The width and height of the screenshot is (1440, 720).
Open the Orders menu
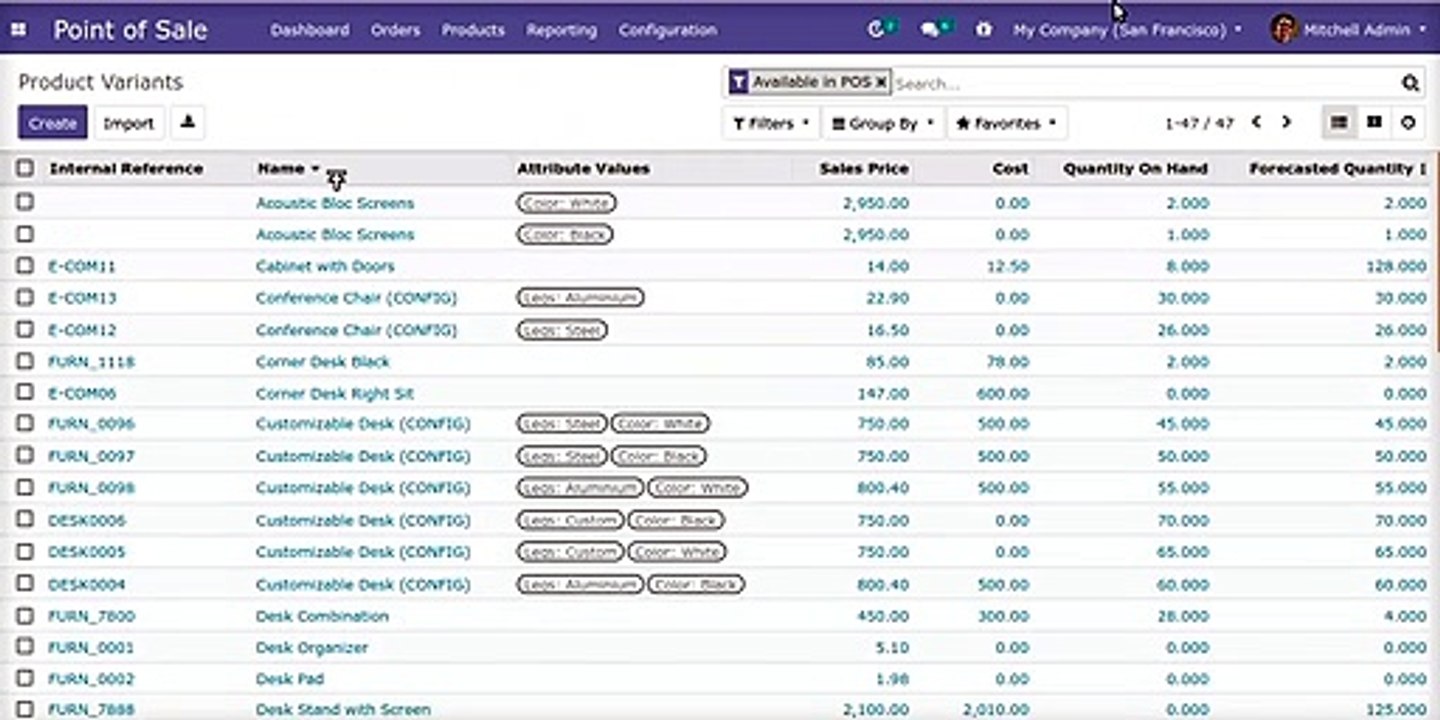click(x=395, y=30)
